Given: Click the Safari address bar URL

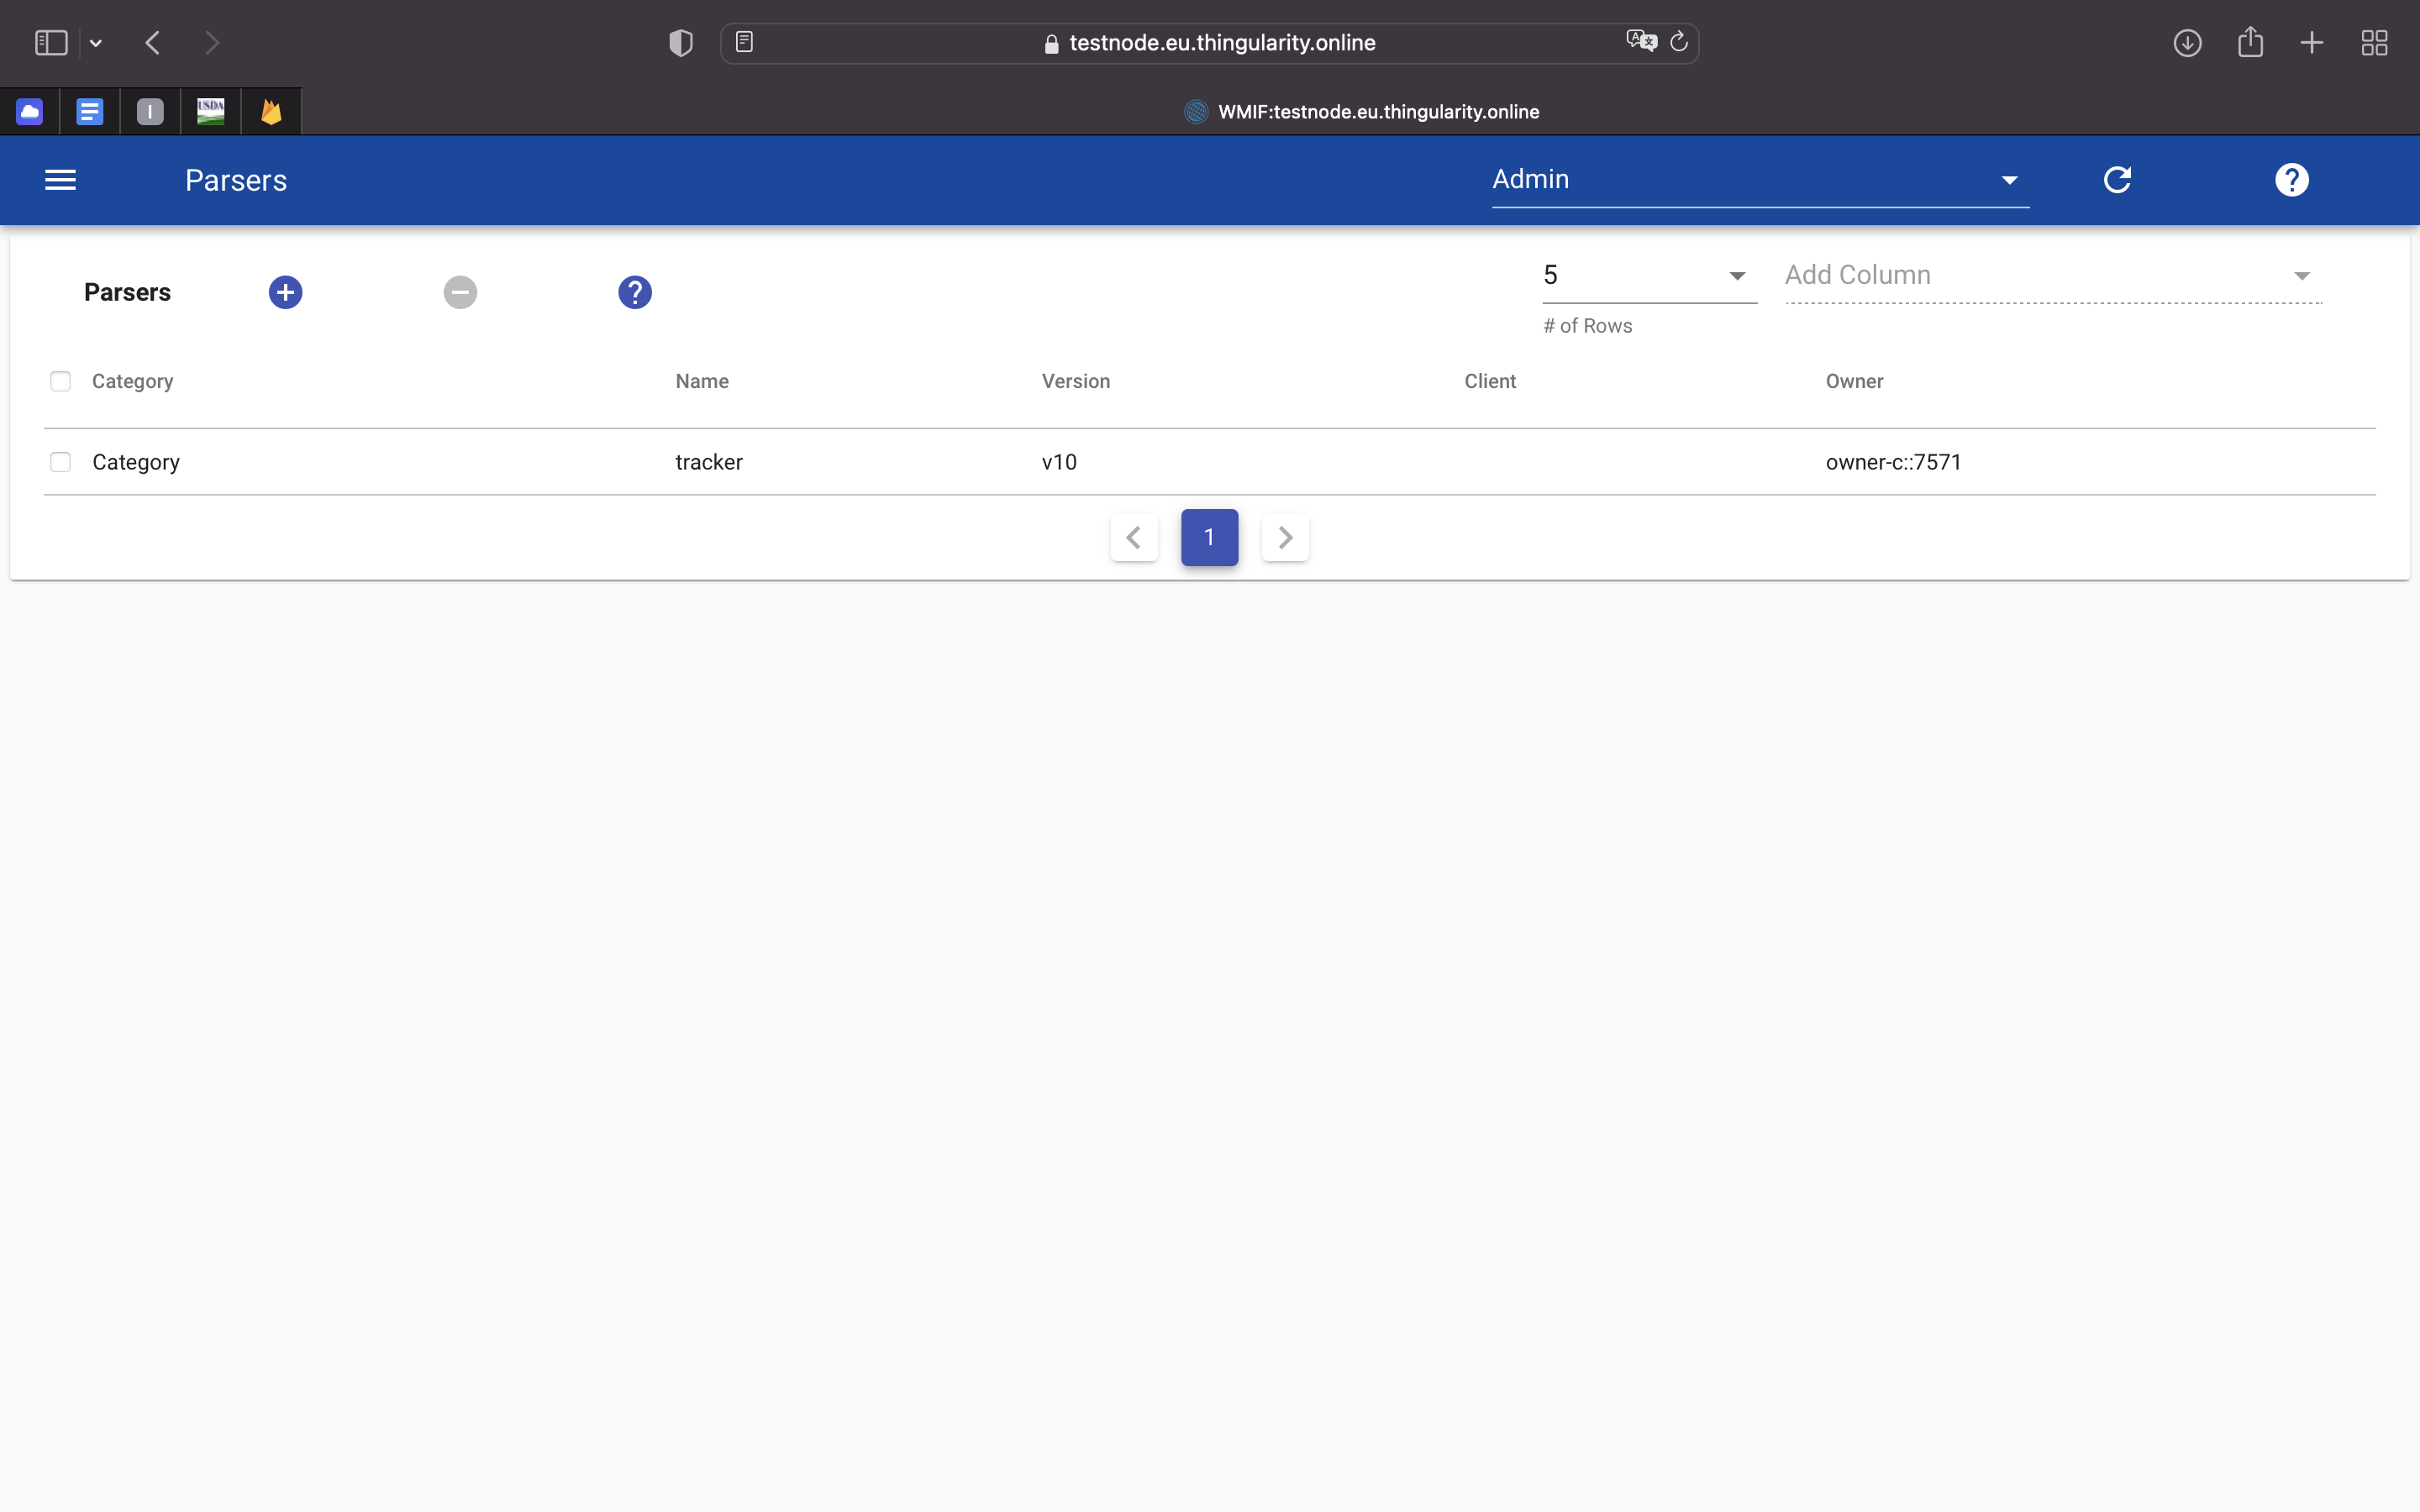Looking at the screenshot, I should tap(1221, 43).
